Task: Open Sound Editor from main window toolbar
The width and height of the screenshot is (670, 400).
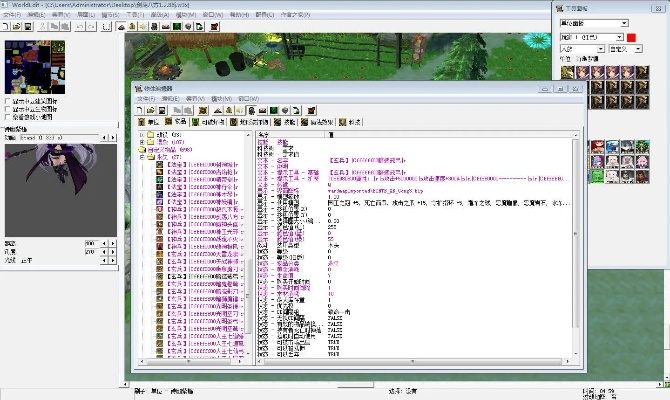Action: (x=143, y=26)
